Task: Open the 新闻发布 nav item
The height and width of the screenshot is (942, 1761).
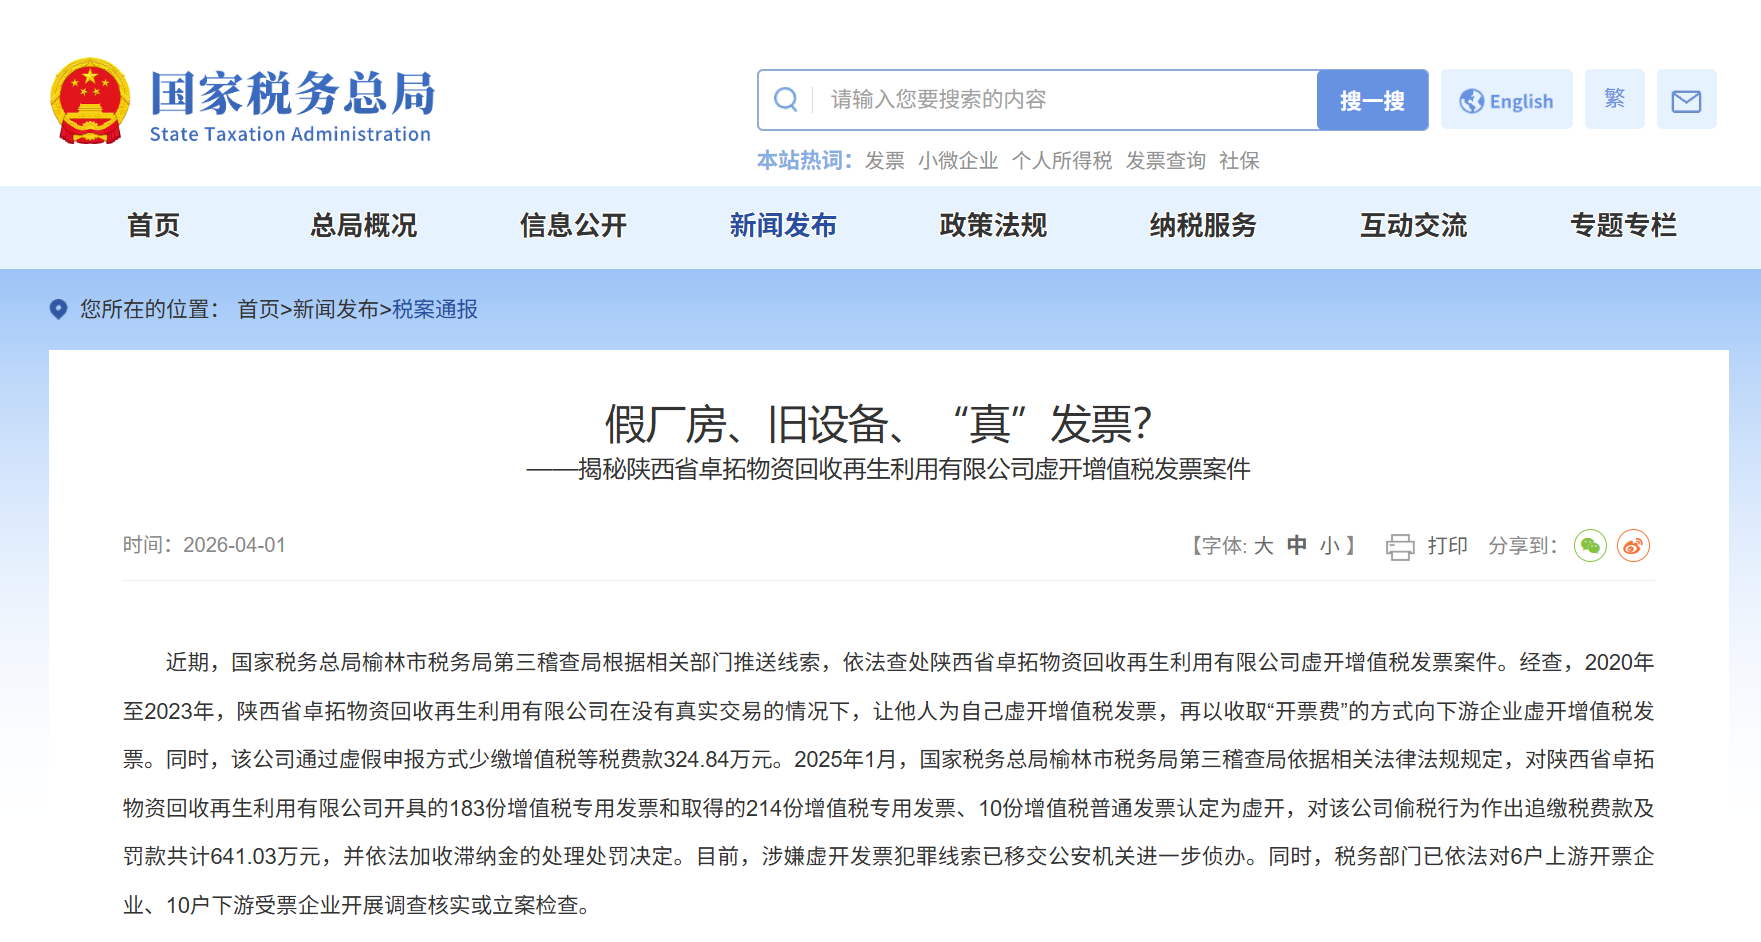Action: point(783,226)
